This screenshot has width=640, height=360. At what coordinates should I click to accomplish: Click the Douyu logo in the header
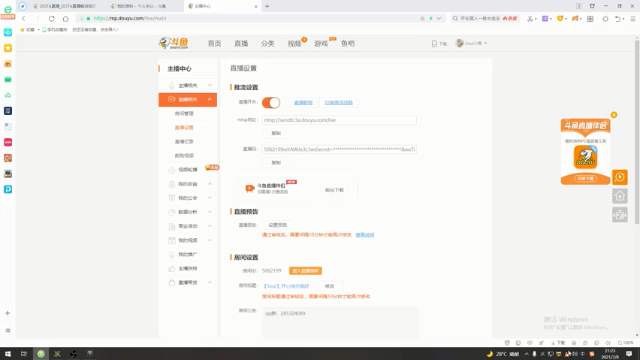click(174, 43)
